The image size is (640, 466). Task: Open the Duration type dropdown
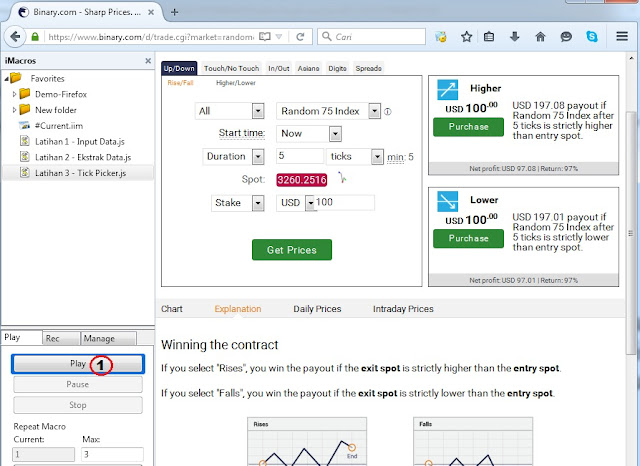(x=233, y=156)
